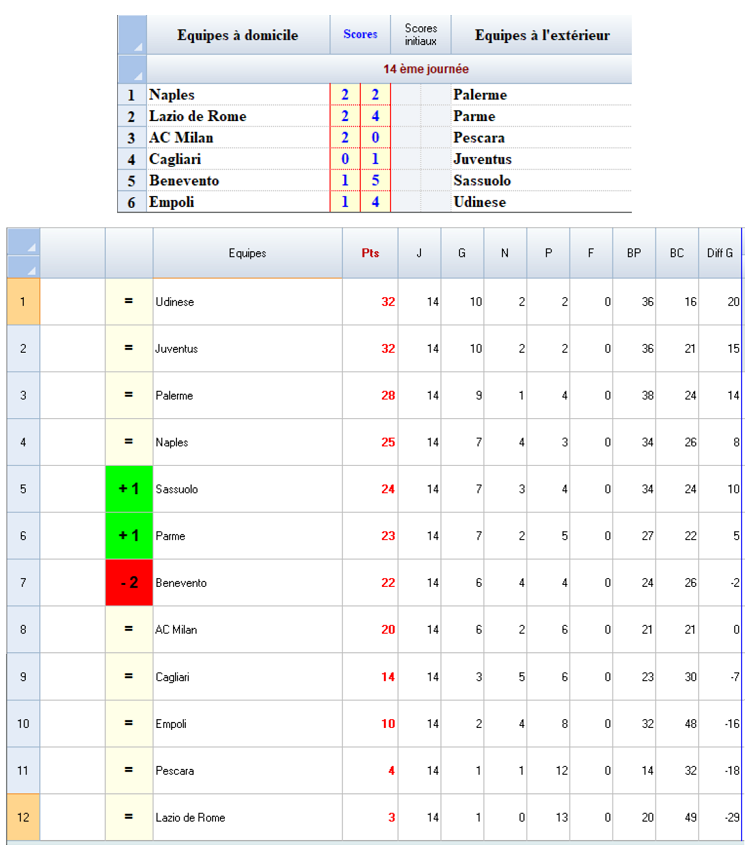This screenshot has height=847, width=745.
Task: Click the away score for Empoli versus Udinese
Action: tap(375, 202)
